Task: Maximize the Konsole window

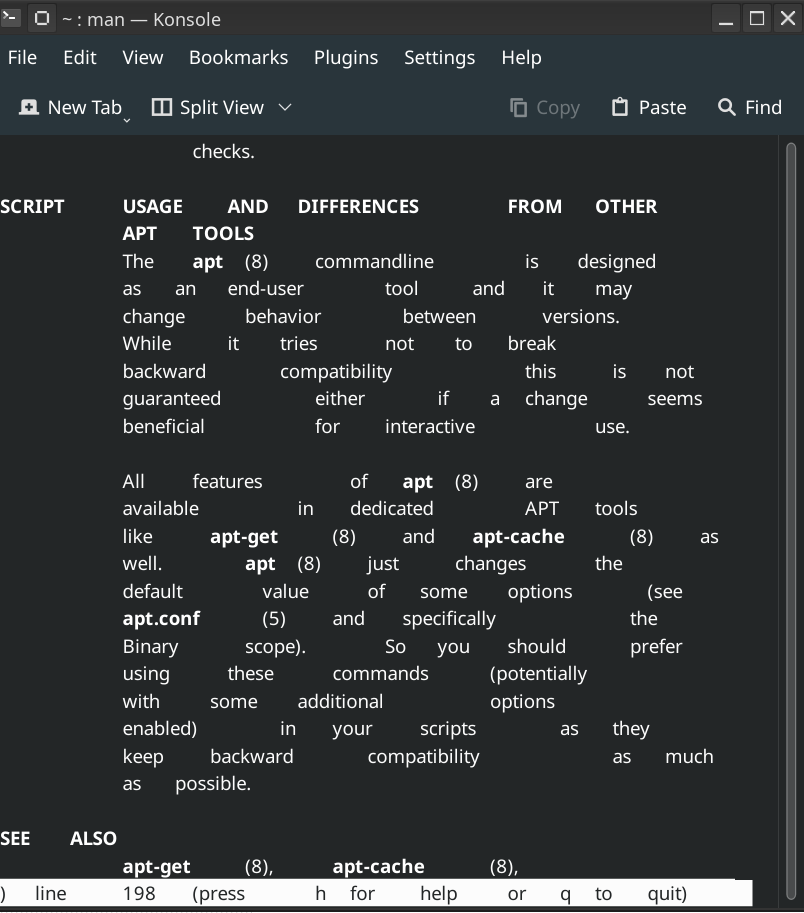Action: (757, 18)
